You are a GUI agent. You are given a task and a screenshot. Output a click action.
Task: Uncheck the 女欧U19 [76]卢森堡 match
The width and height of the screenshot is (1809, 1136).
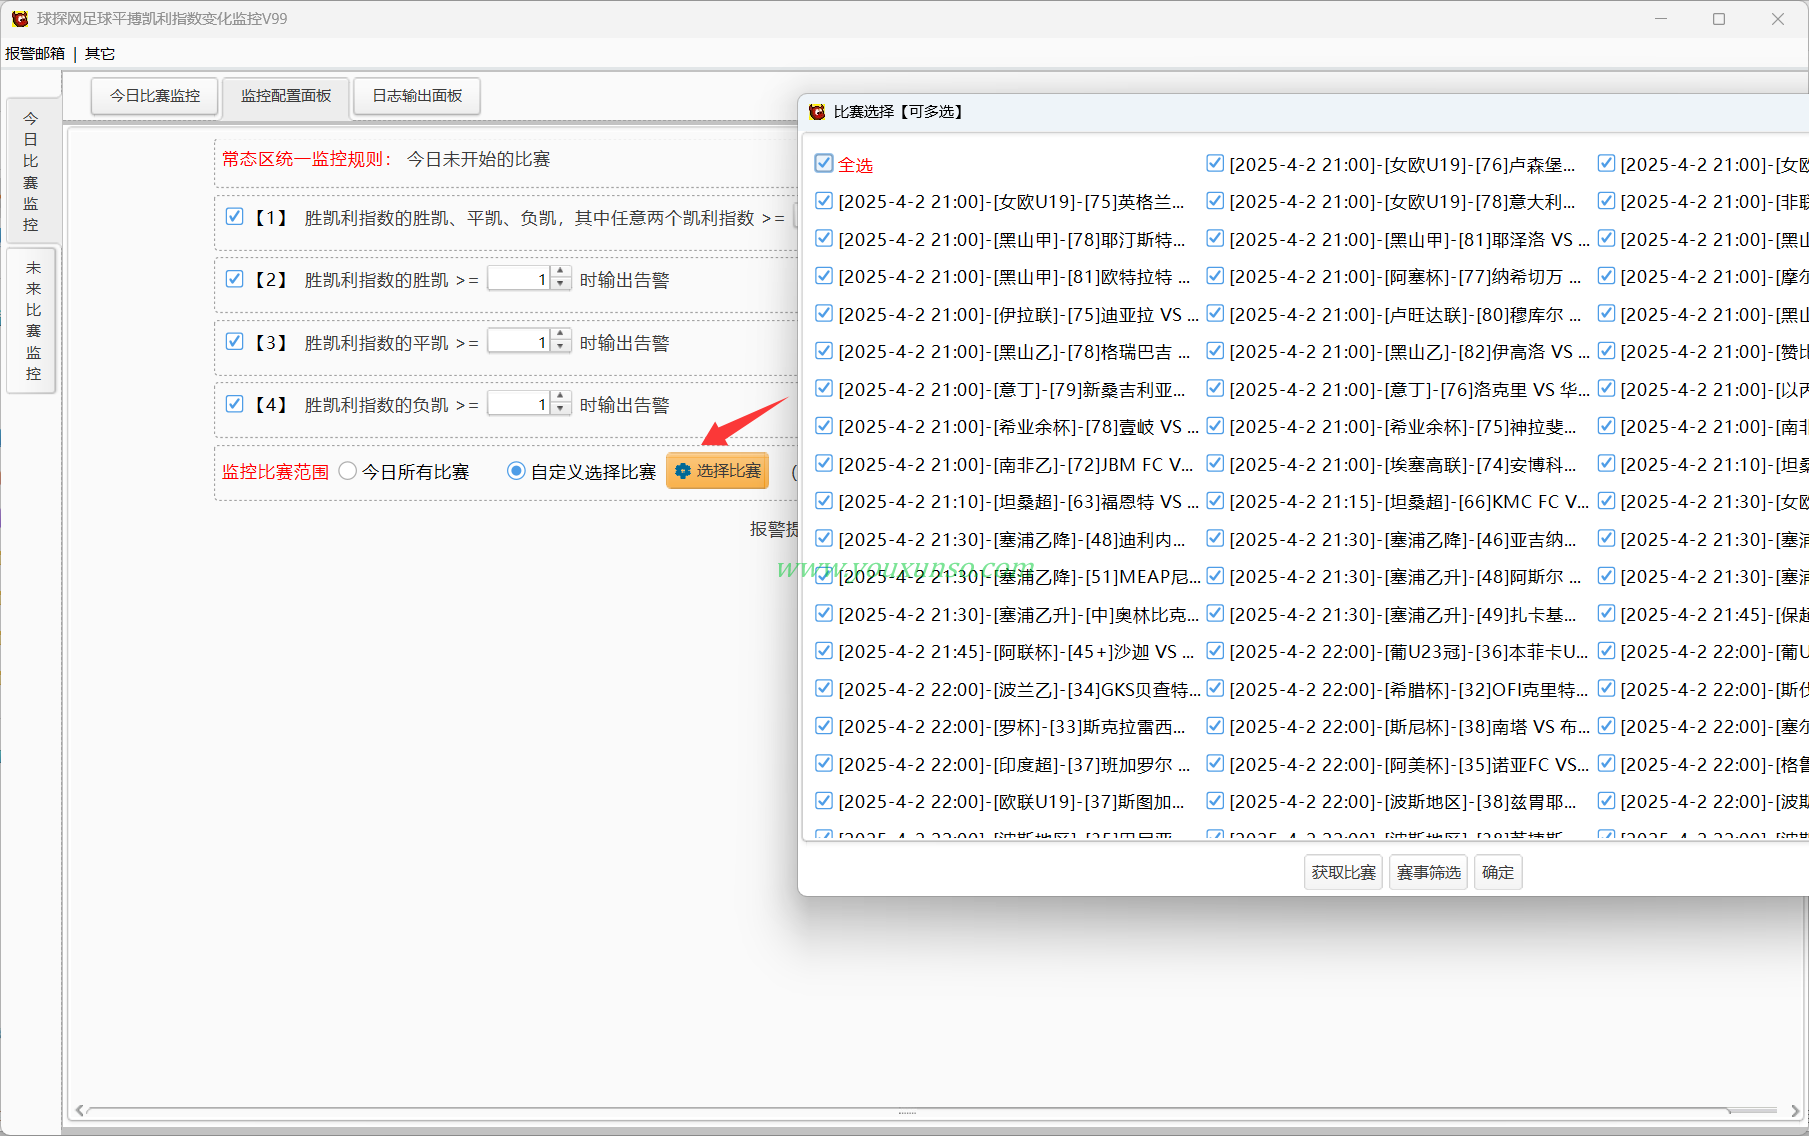pos(1215,163)
